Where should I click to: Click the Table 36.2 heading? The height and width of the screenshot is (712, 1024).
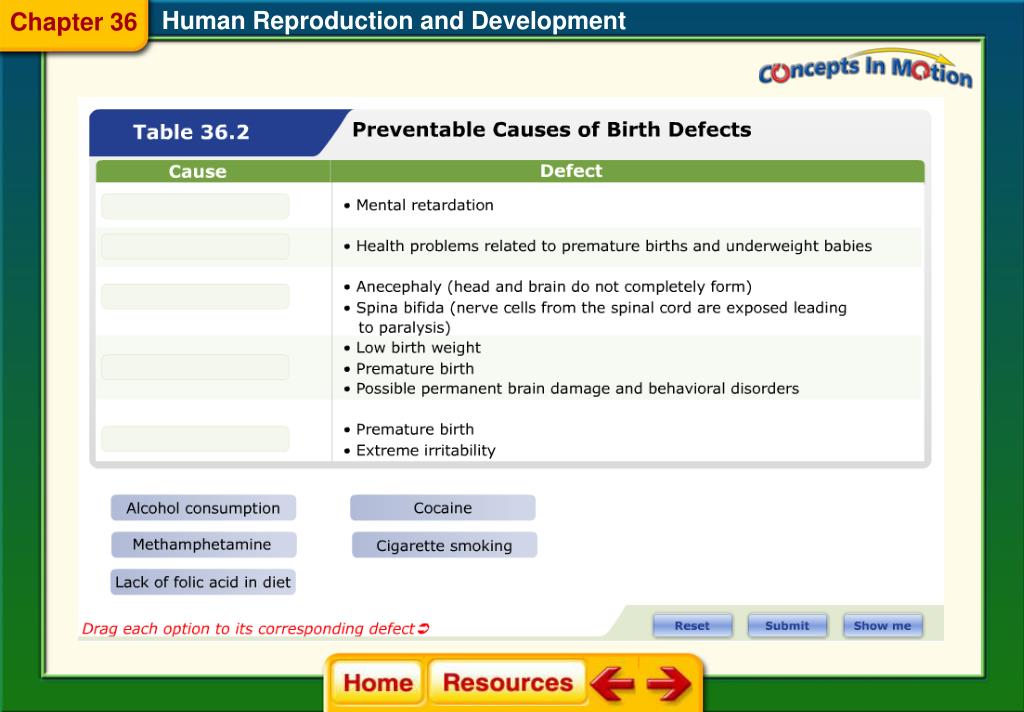pos(191,132)
